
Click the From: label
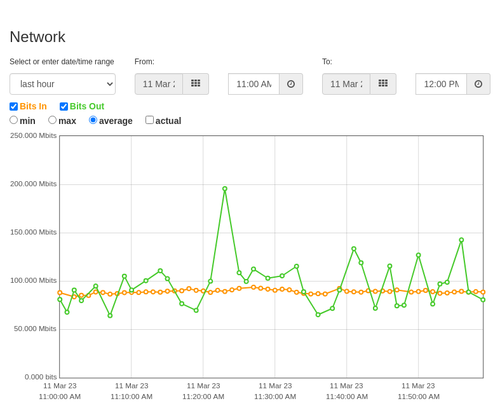[x=144, y=62]
